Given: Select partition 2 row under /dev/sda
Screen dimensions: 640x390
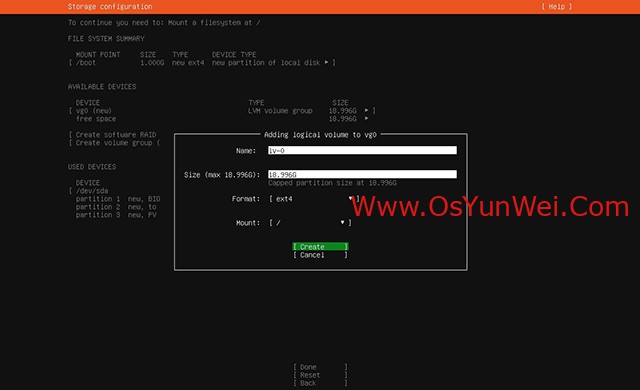Looking at the screenshot, I should point(116,207).
